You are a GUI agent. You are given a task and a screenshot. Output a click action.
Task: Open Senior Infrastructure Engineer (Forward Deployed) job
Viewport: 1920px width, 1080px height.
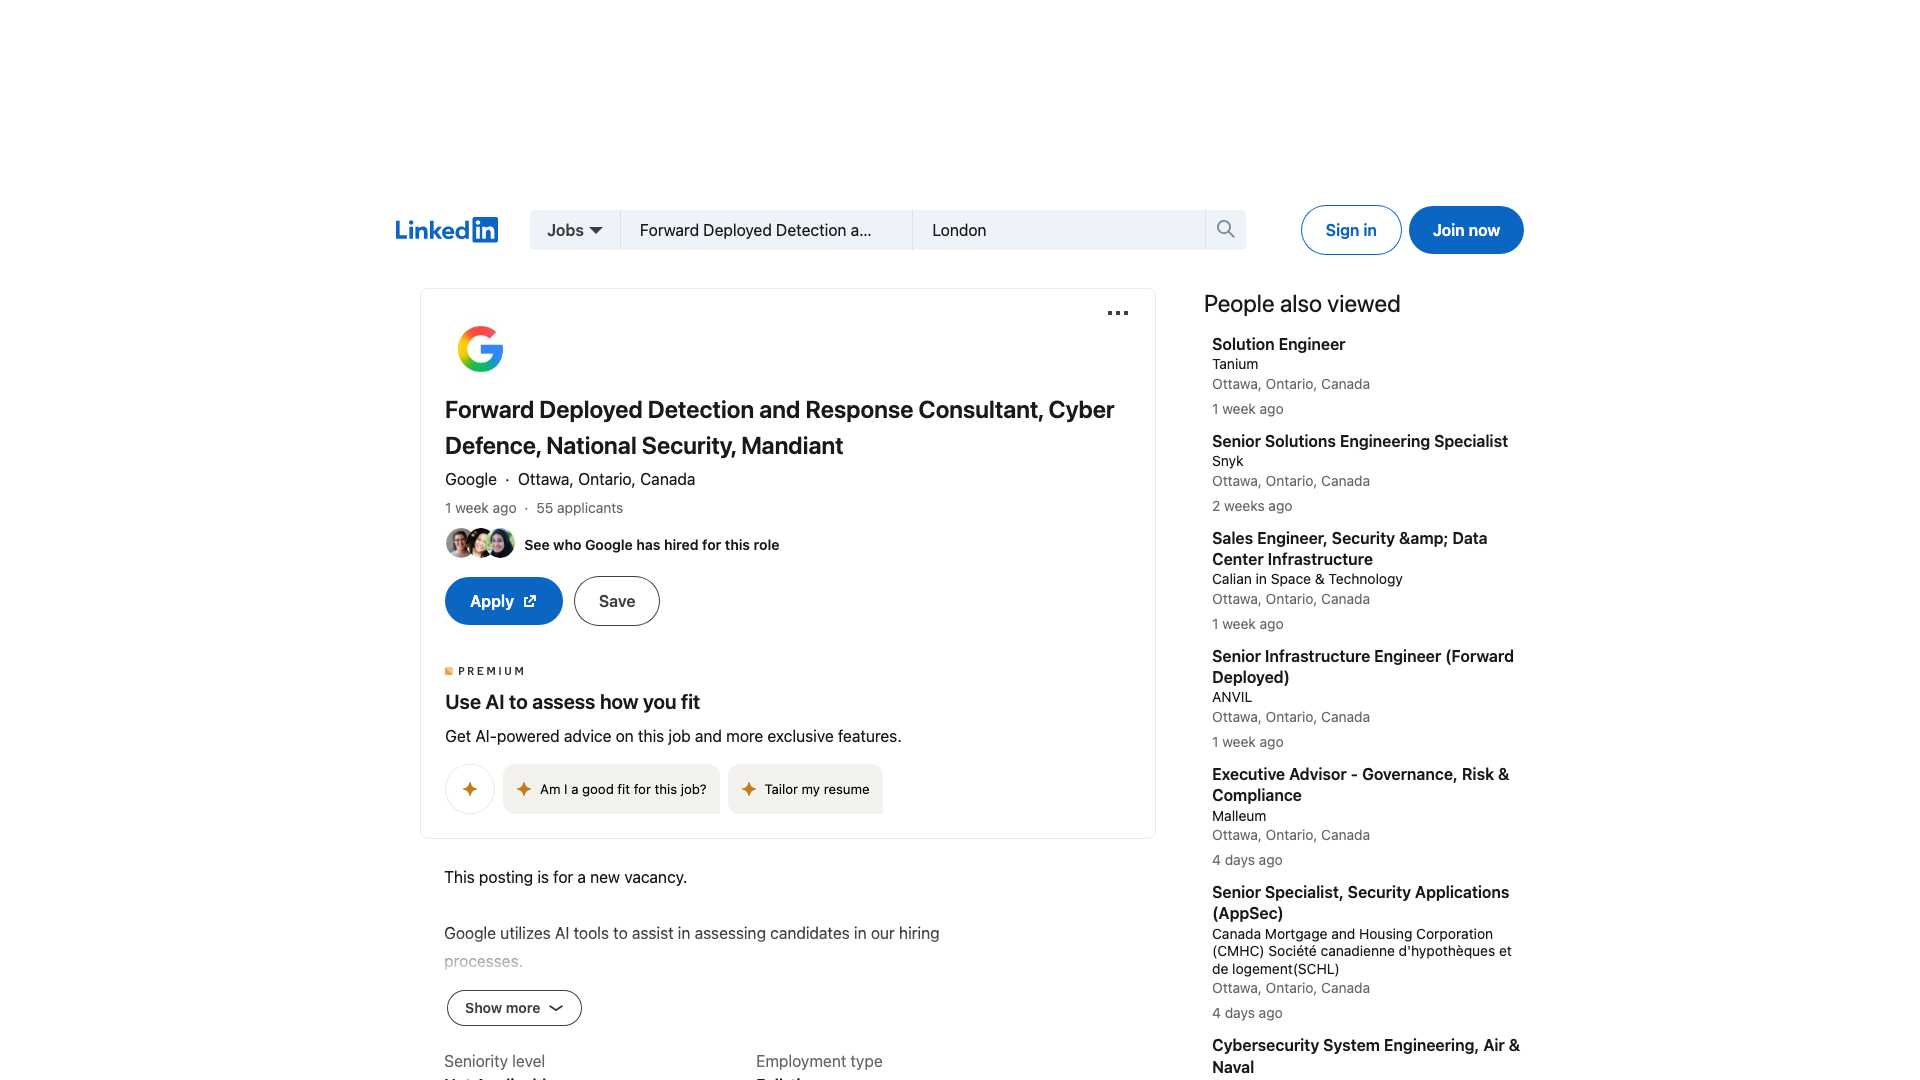(x=1362, y=666)
